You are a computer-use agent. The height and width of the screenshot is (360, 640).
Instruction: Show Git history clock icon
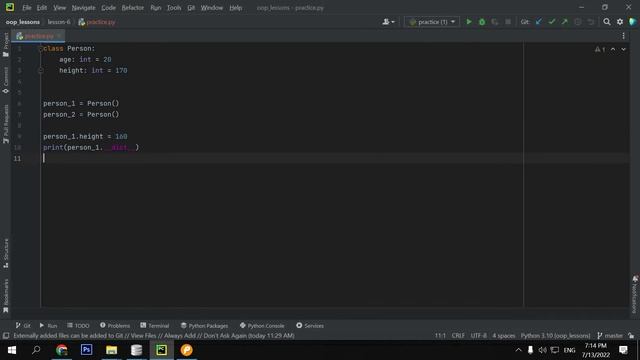click(x=578, y=22)
